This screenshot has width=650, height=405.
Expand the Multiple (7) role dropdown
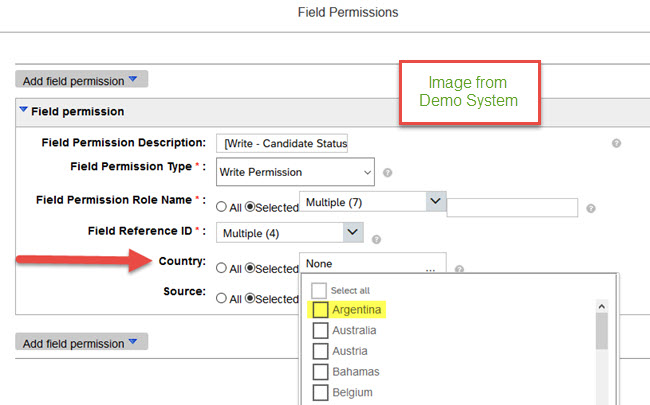(435, 201)
